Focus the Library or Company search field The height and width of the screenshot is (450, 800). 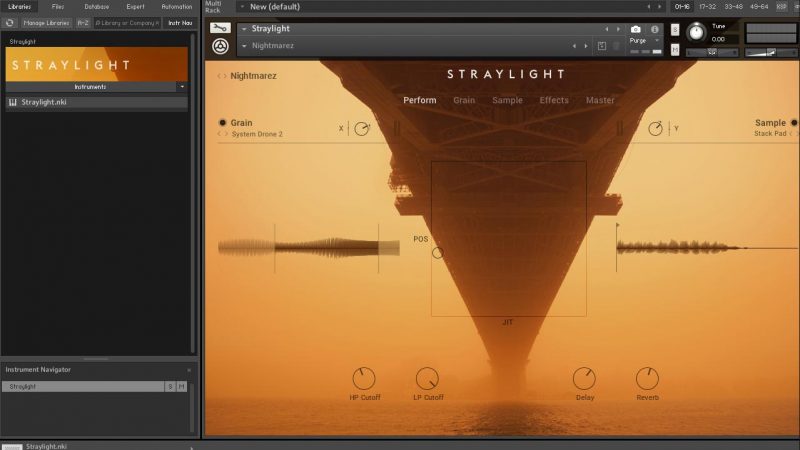pyautogui.click(x=128, y=23)
